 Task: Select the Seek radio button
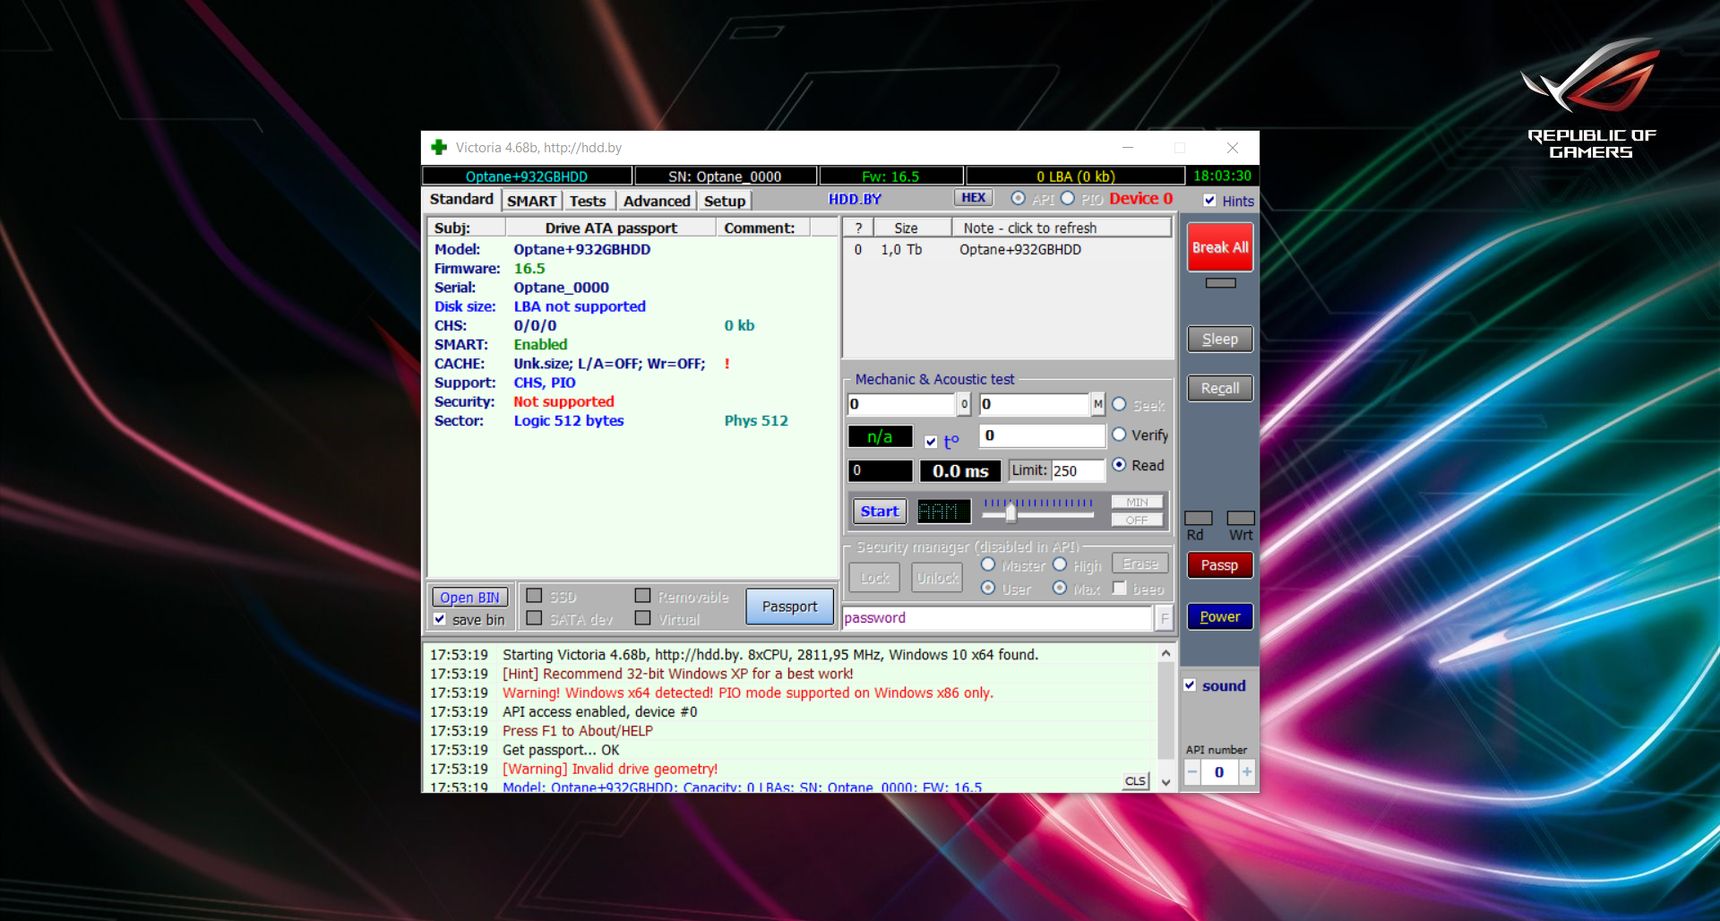click(x=1119, y=404)
